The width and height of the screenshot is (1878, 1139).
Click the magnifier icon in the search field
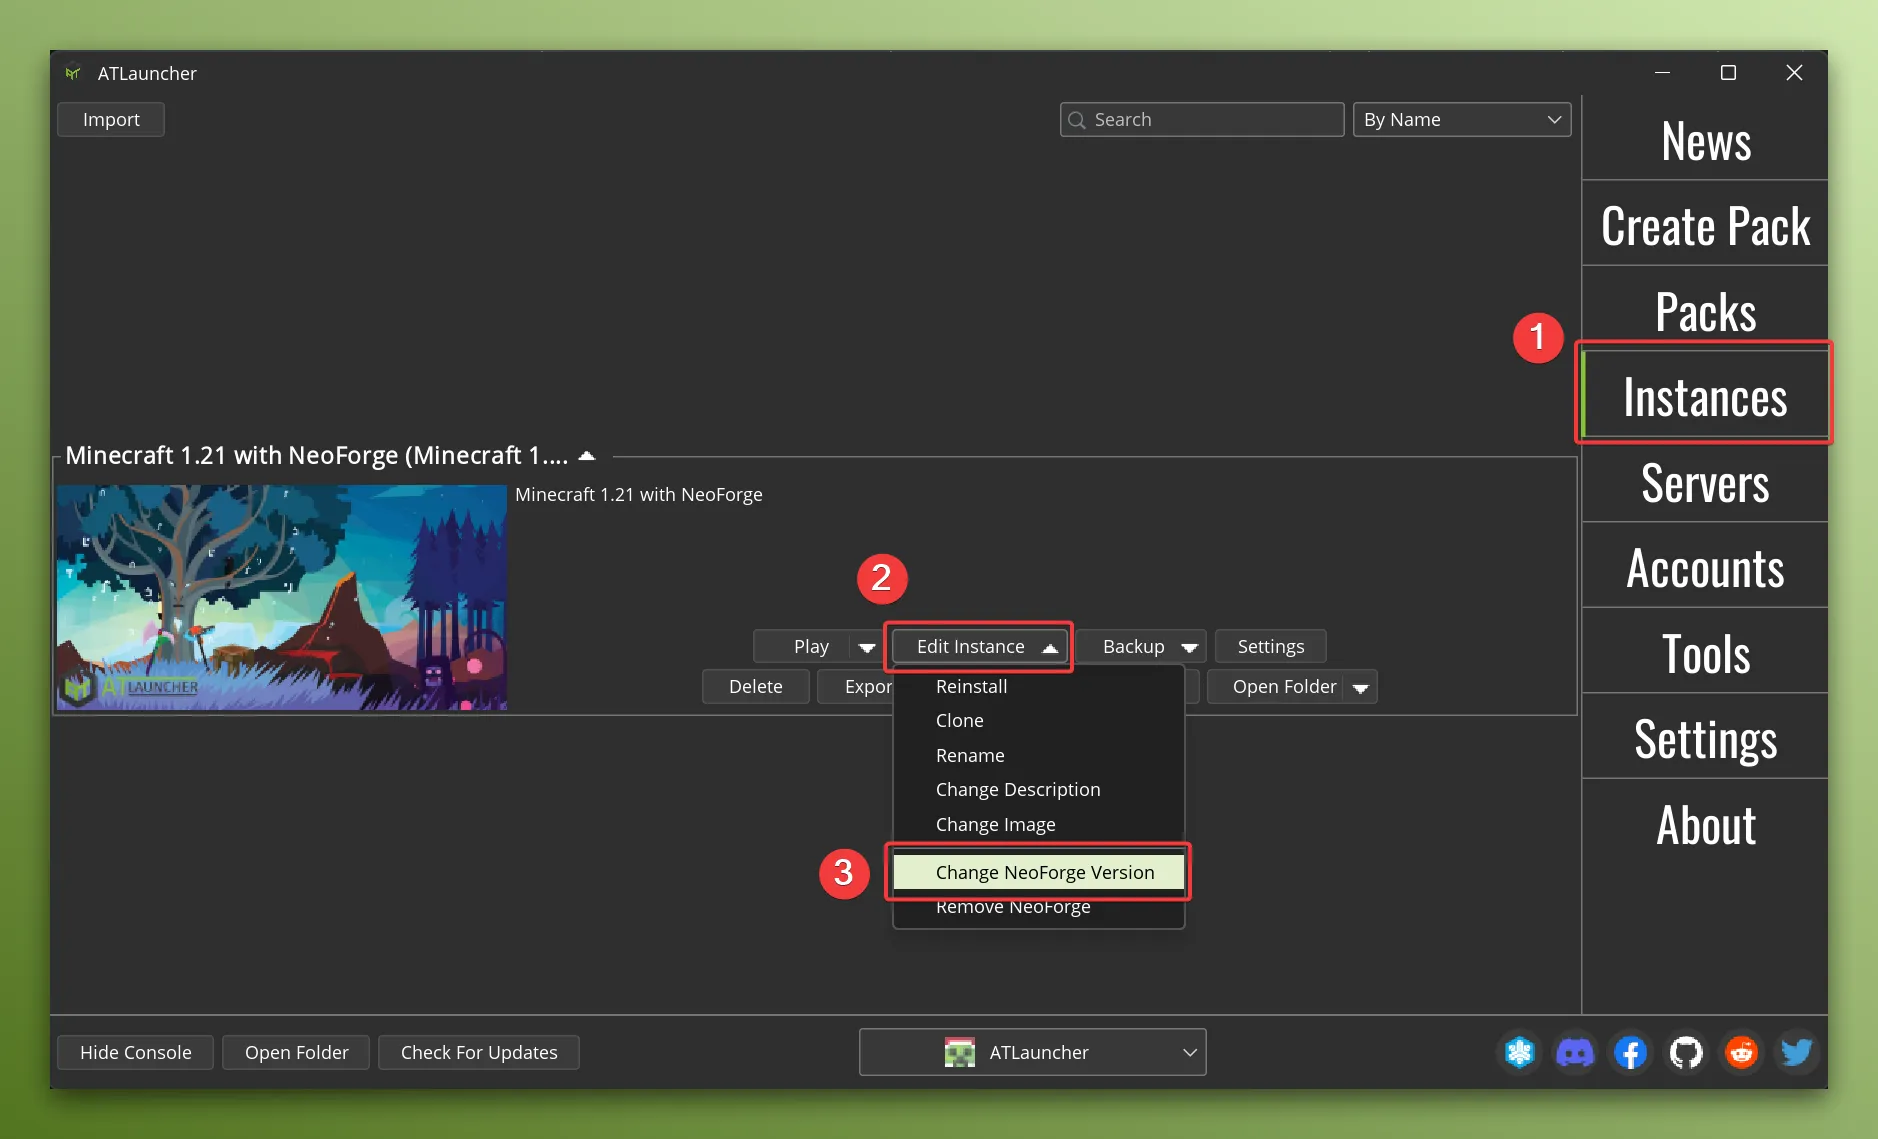pyautogui.click(x=1078, y=119)
